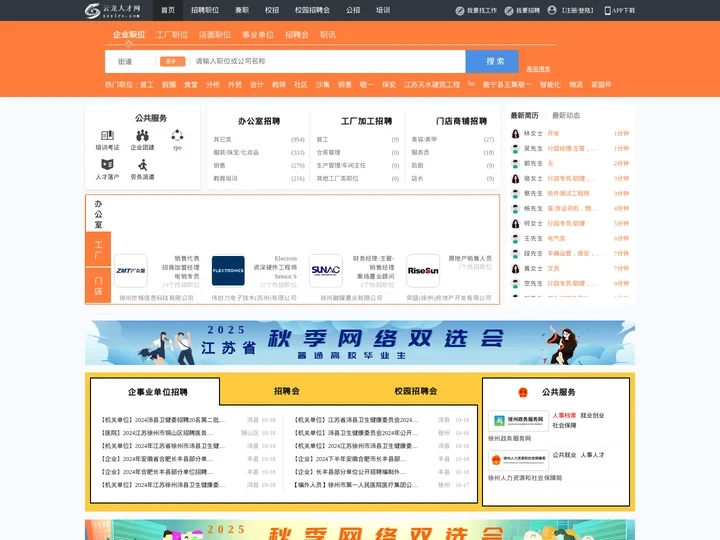The width and height of the screenshot is (720, 540).
Task: Open 仓库管理 factory category
Action: pyautogui.click(x=328, y=152)
